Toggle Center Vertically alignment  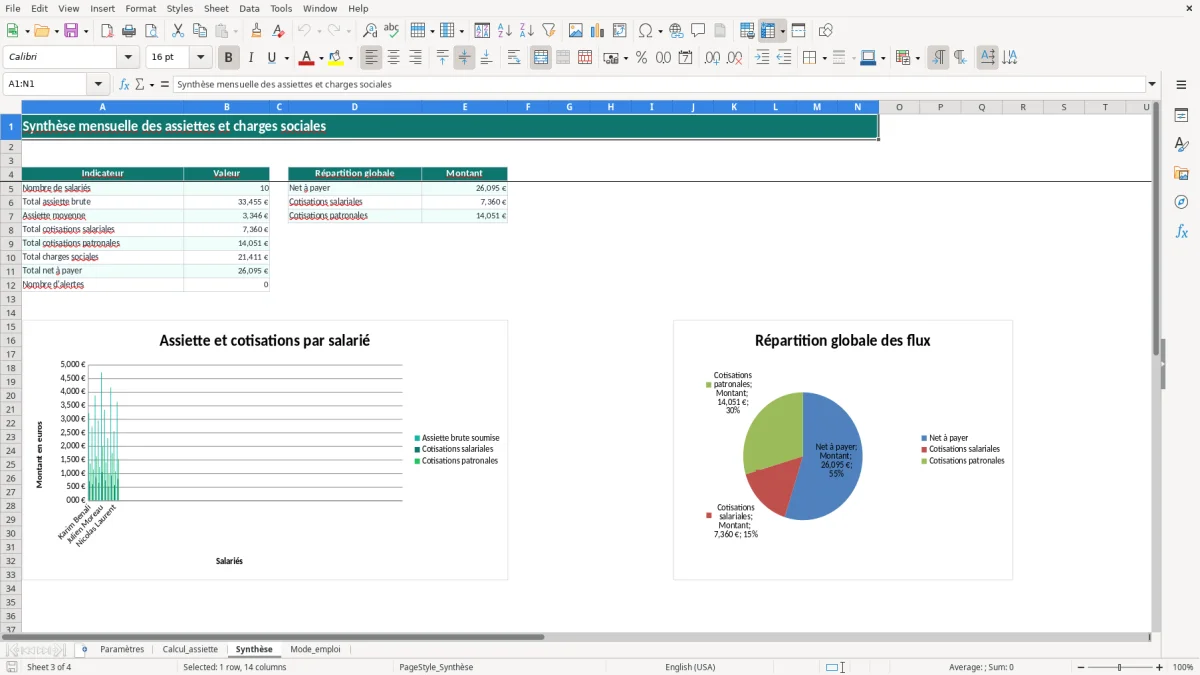[464, 58]
